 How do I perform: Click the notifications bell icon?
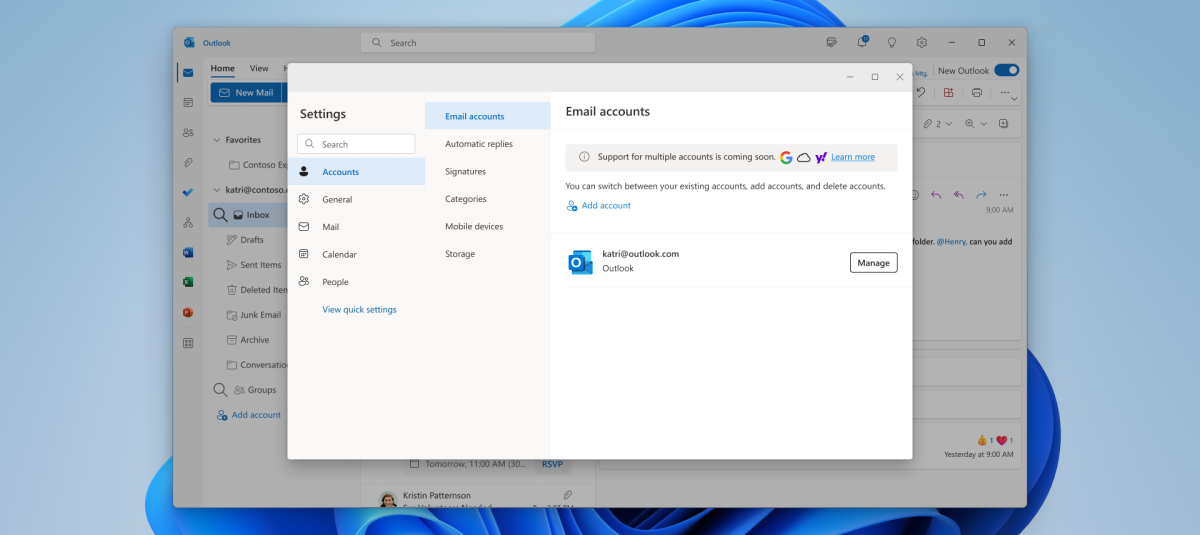(x=862, y=42)
